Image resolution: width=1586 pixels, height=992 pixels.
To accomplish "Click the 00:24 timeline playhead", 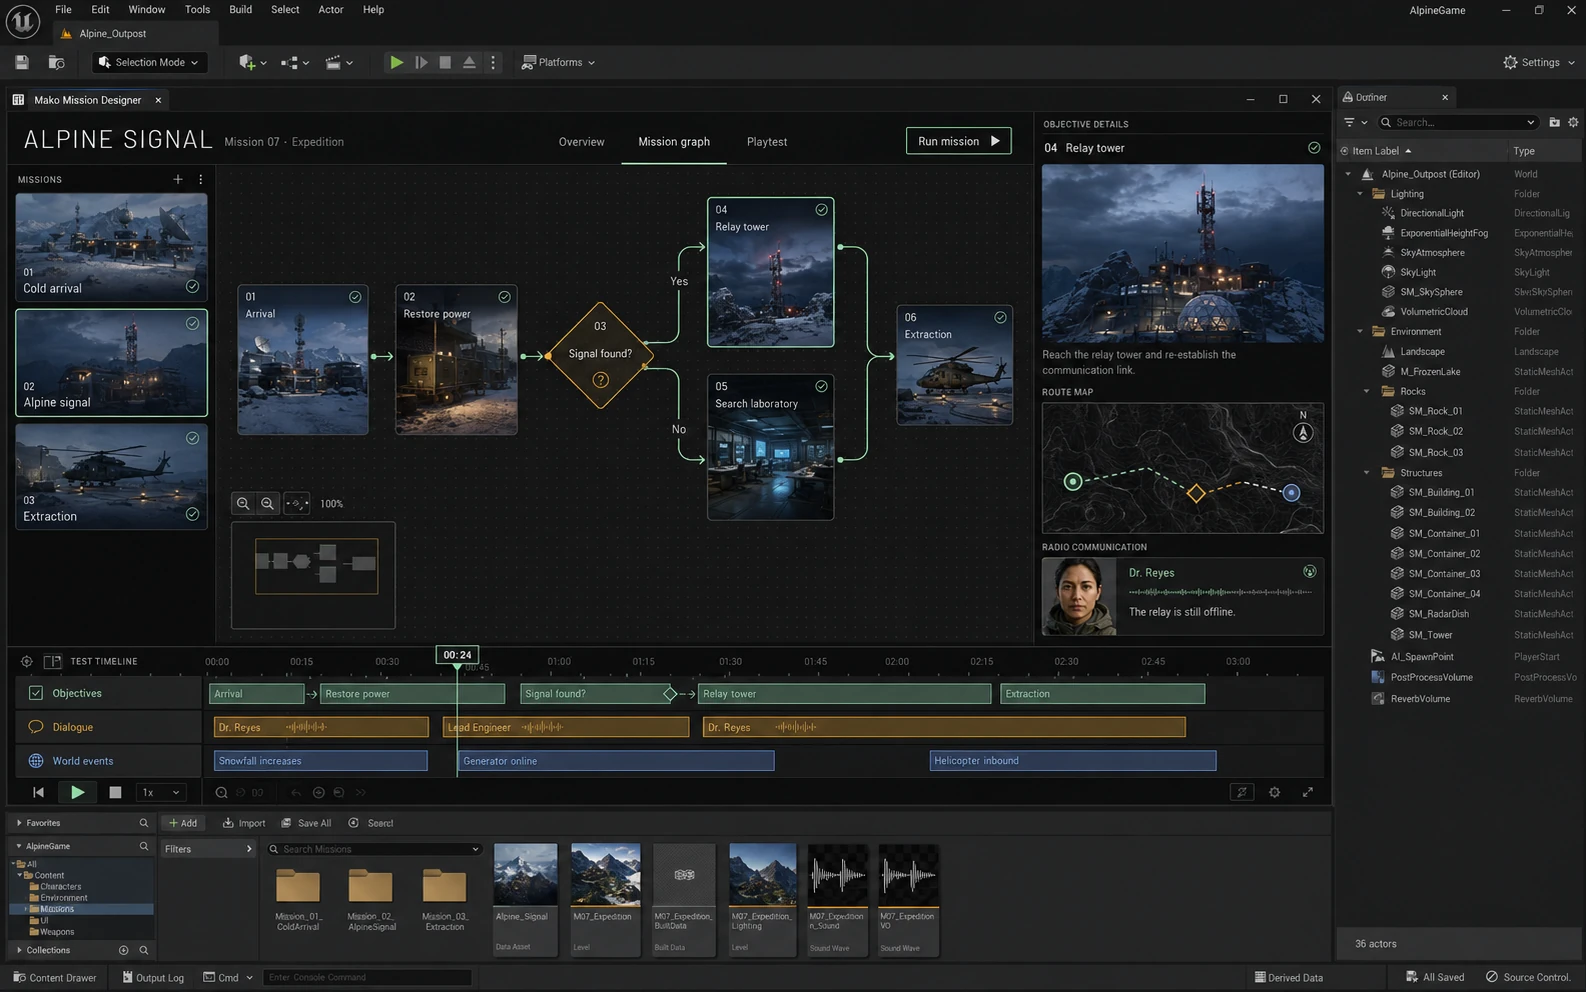I will (457, 655).
